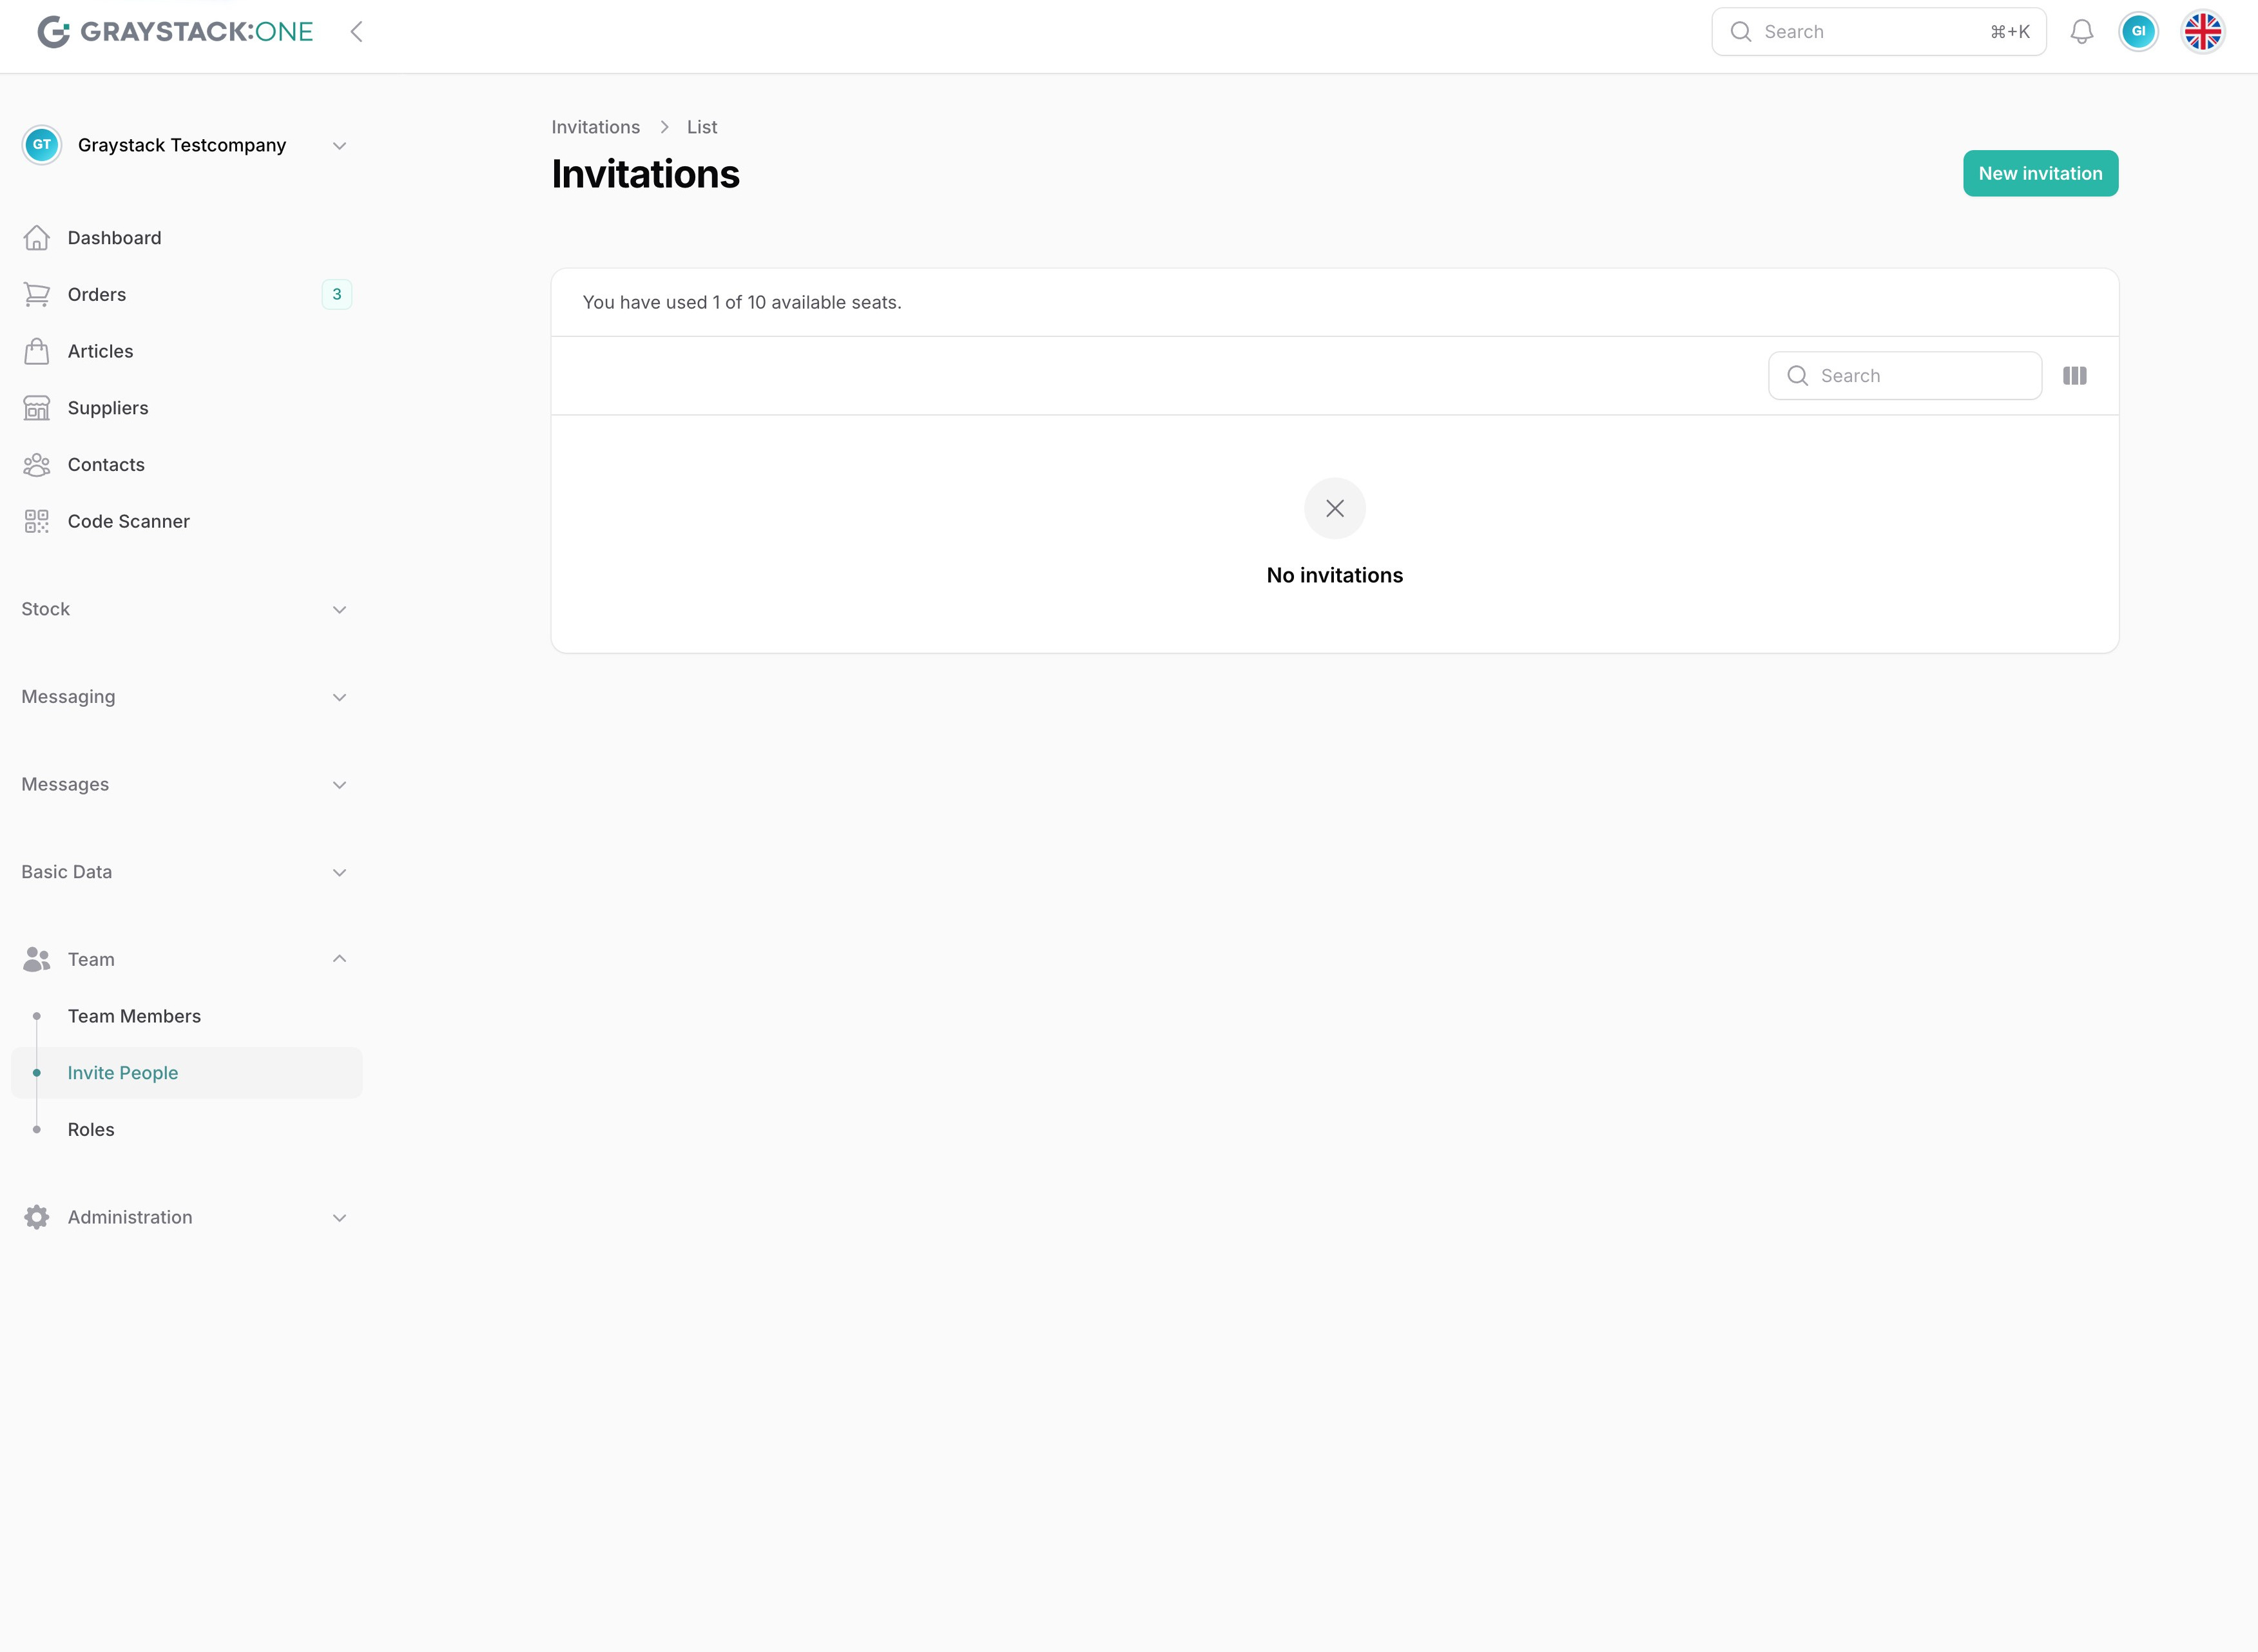
Task: Click the New invitation button
Action: [x=2039, y=173]
